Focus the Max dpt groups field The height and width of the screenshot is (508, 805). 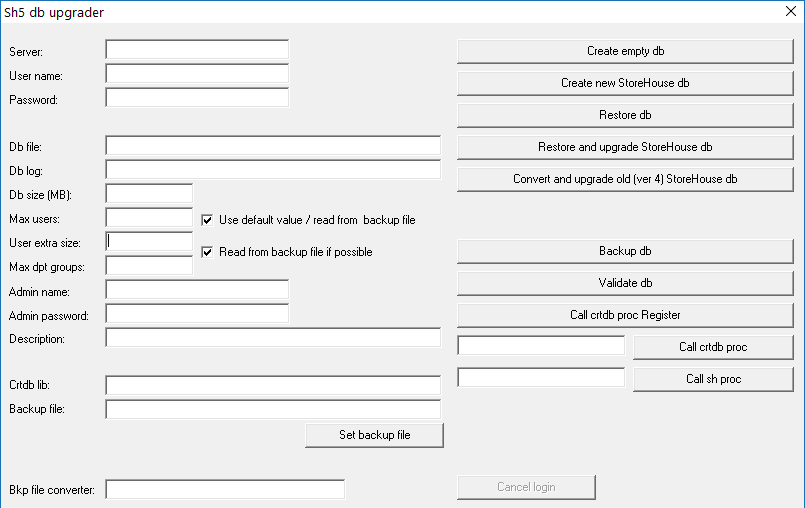tap(149, 266)
